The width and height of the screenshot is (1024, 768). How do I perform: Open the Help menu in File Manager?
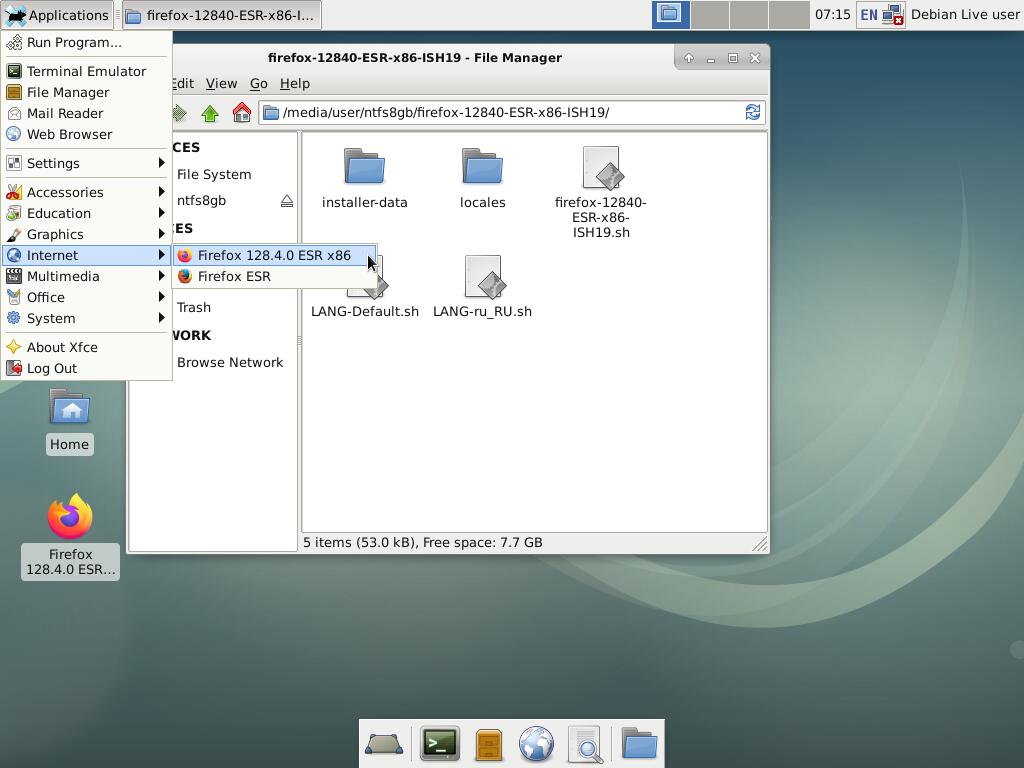(x=295, y=84)
